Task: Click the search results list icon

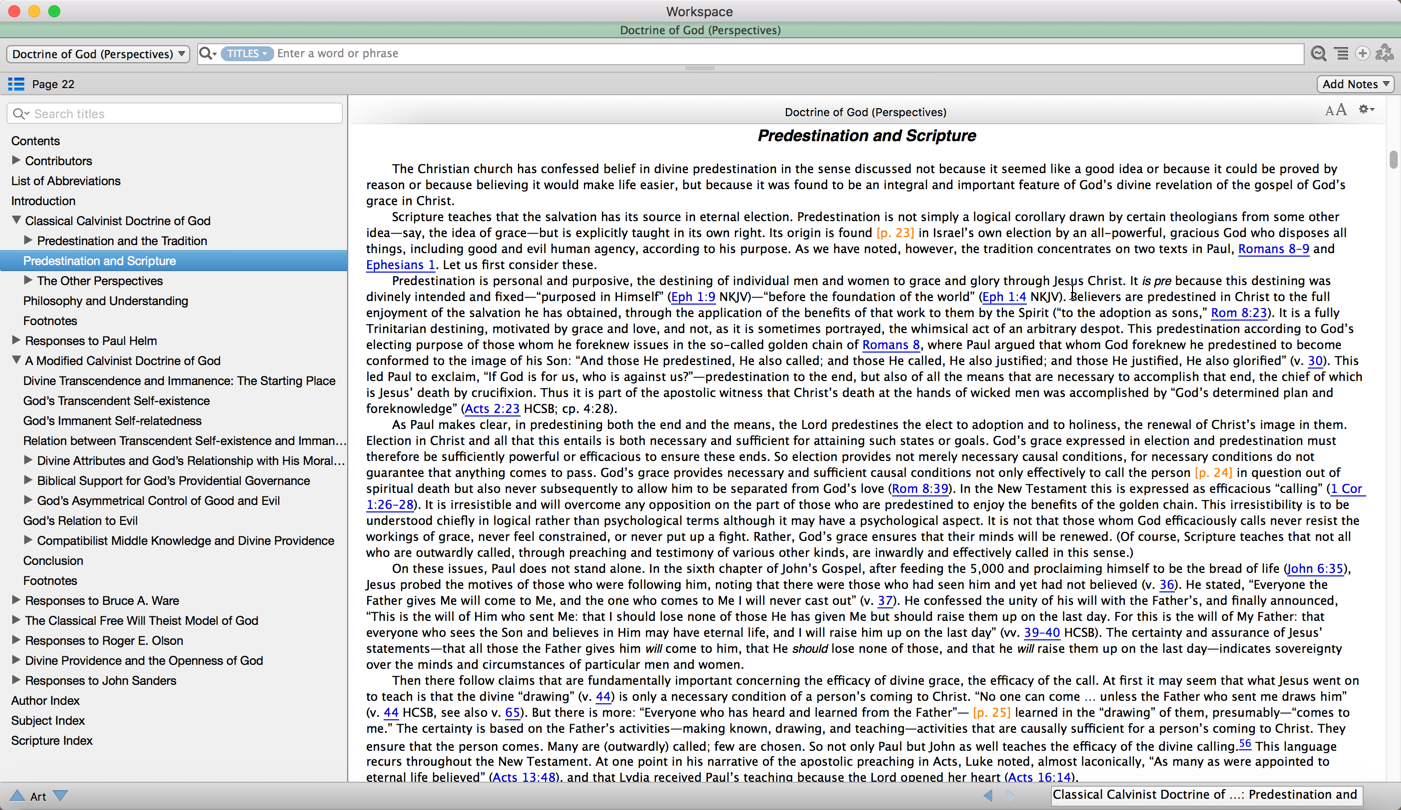Action: [1341, 54]
